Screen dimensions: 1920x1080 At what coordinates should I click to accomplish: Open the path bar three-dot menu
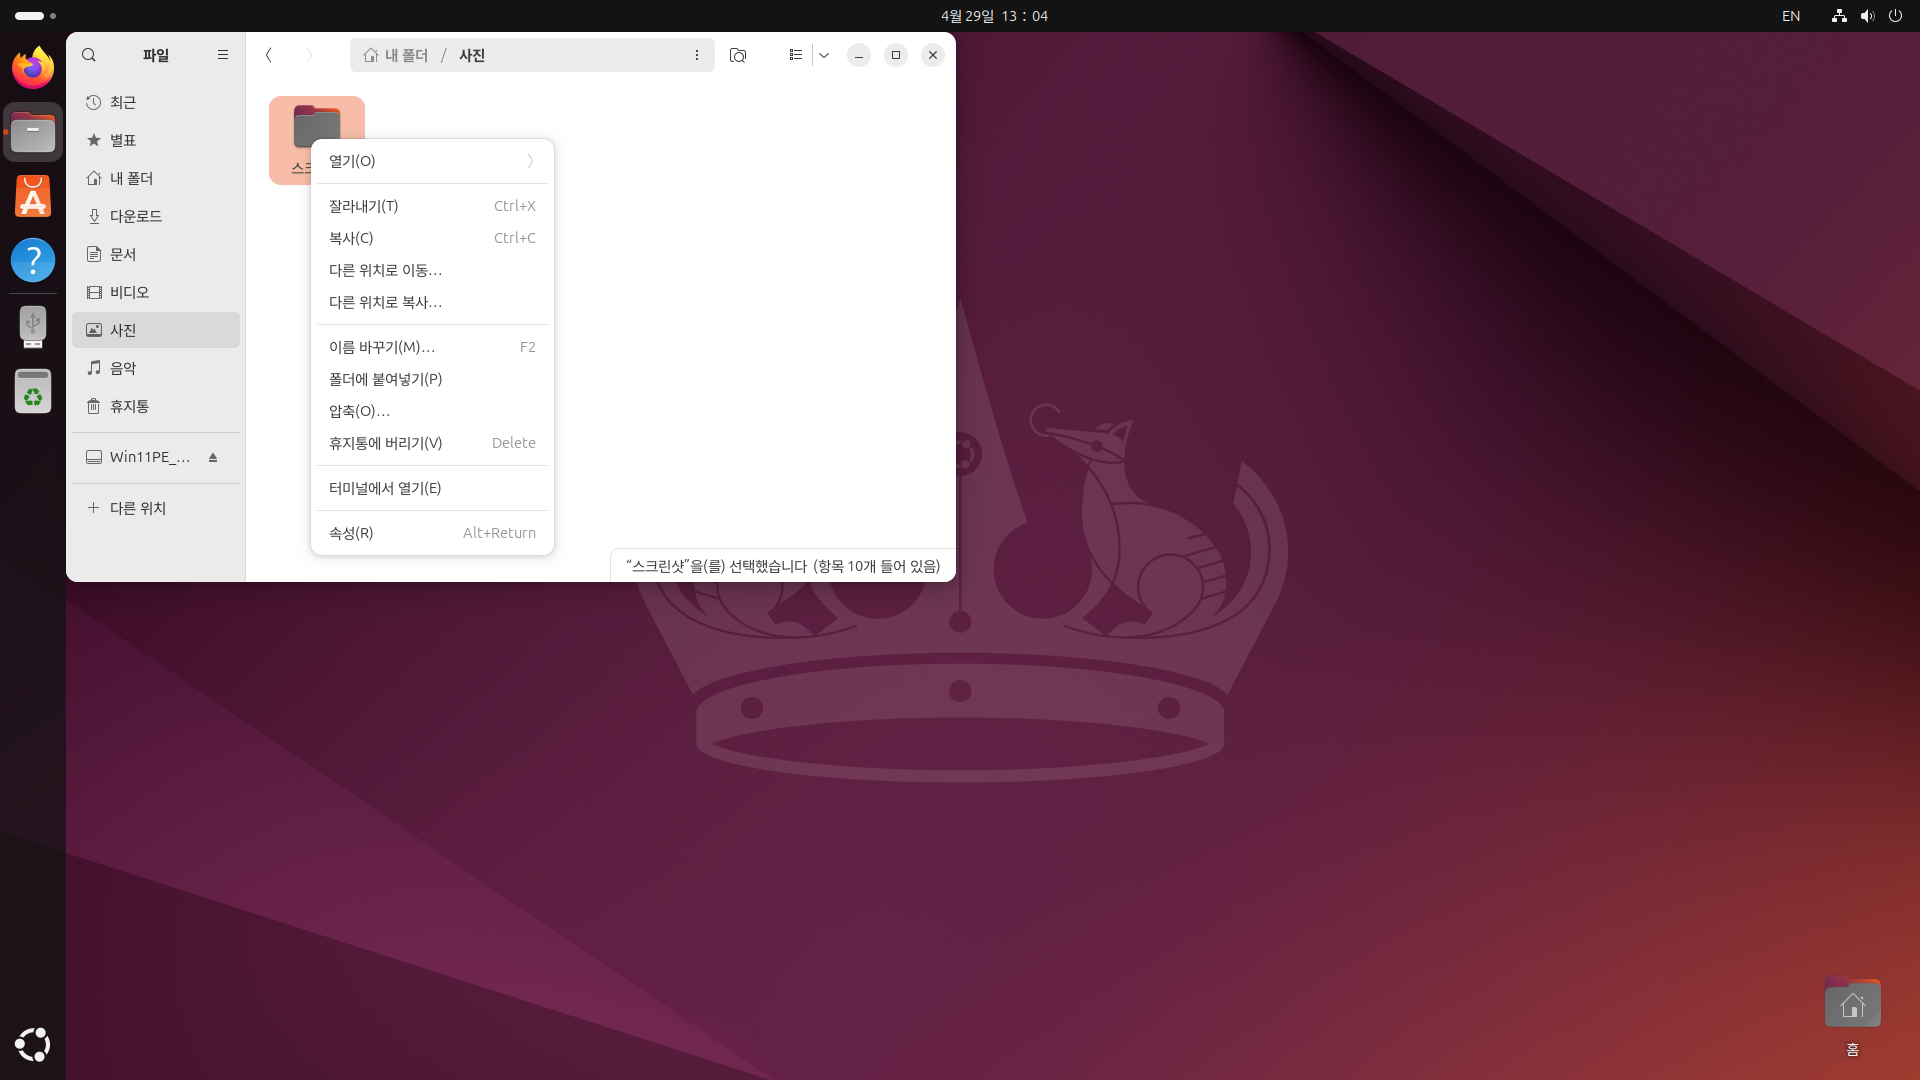697,55
